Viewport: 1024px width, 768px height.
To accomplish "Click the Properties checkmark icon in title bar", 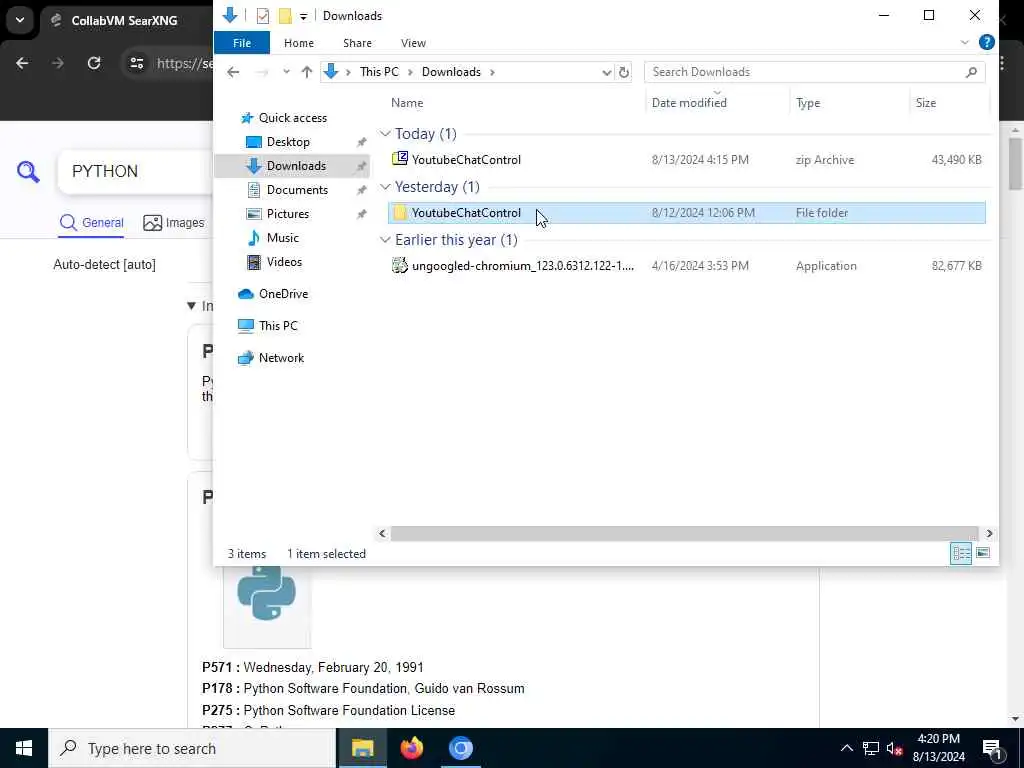I will (263, 16).
